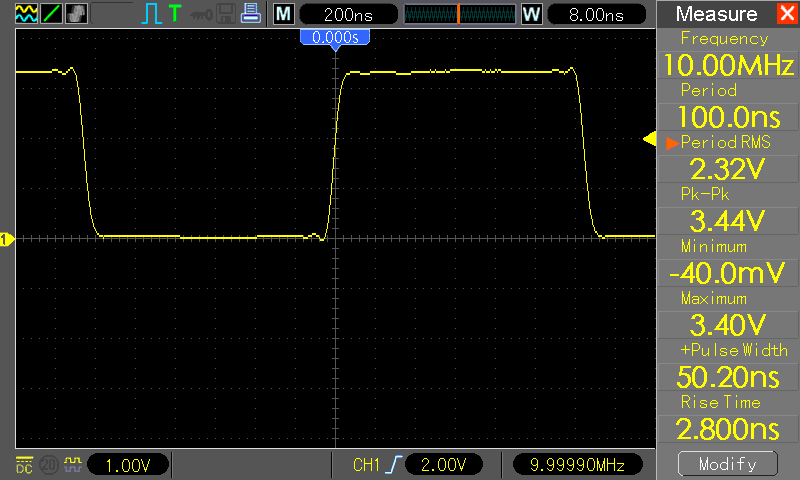Image resolution: width=800 pixels, height=480 pixels.
Task: Click the green T trigger status icon
Action: (x=175, y=14)
